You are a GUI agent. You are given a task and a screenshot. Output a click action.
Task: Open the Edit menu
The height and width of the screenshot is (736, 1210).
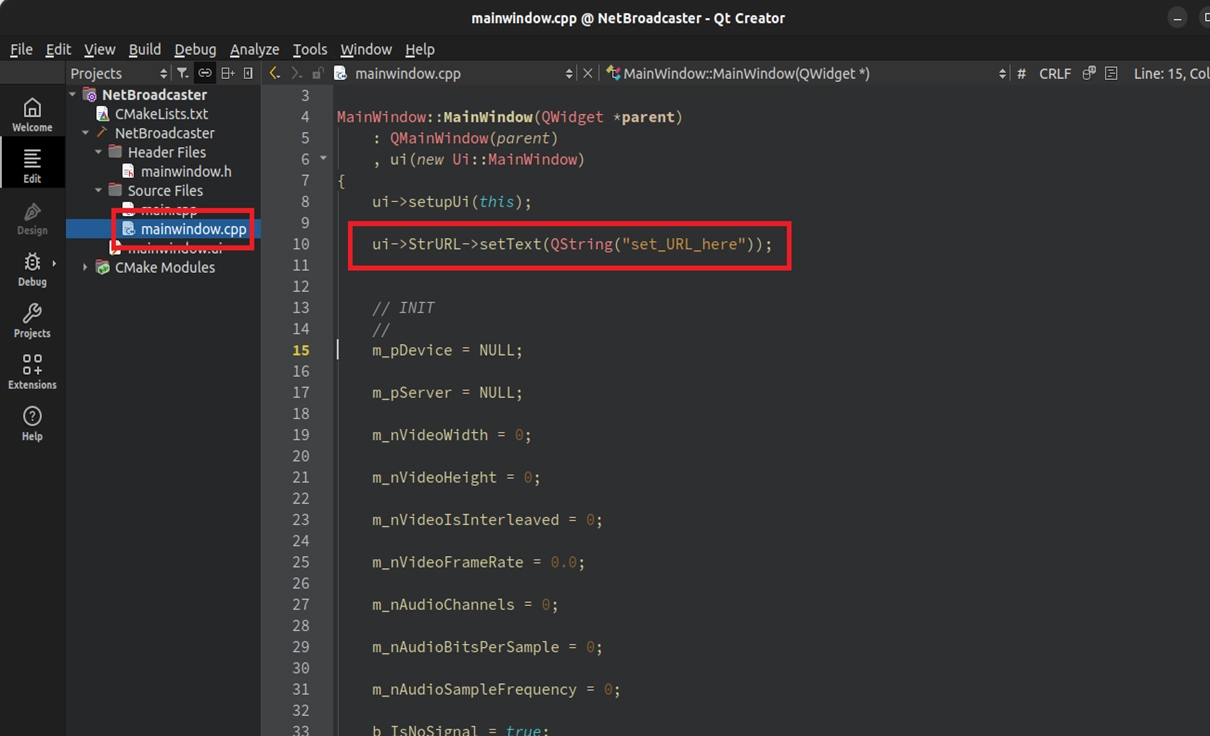58,49
